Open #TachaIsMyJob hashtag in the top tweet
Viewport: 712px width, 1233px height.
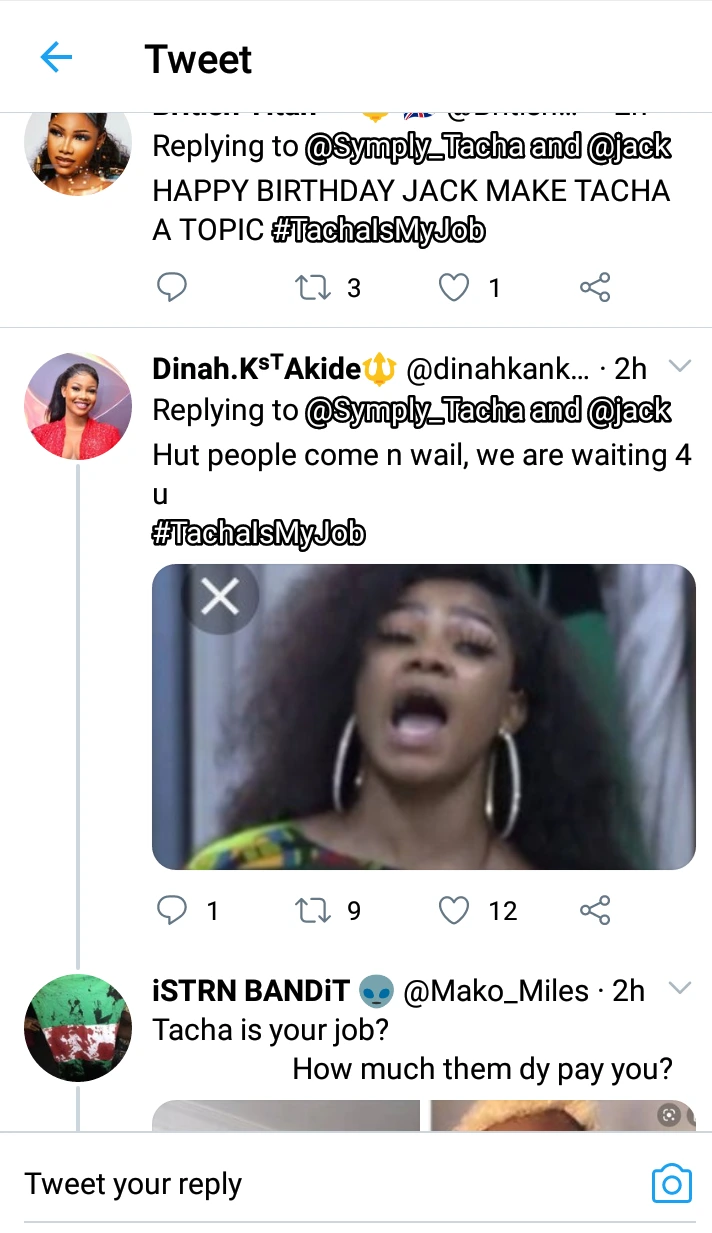[x=378, y=231]
